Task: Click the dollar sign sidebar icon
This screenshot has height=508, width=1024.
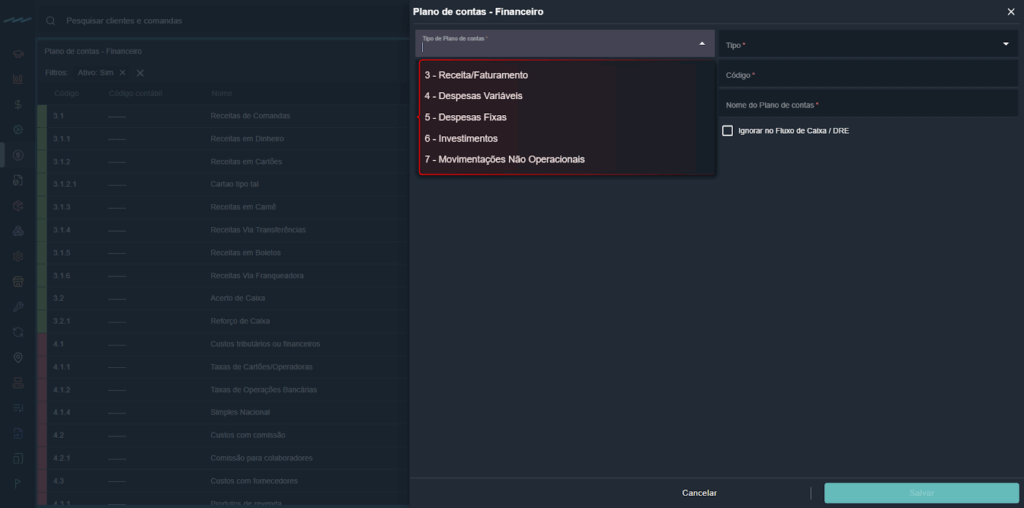Action: (17, 104)
